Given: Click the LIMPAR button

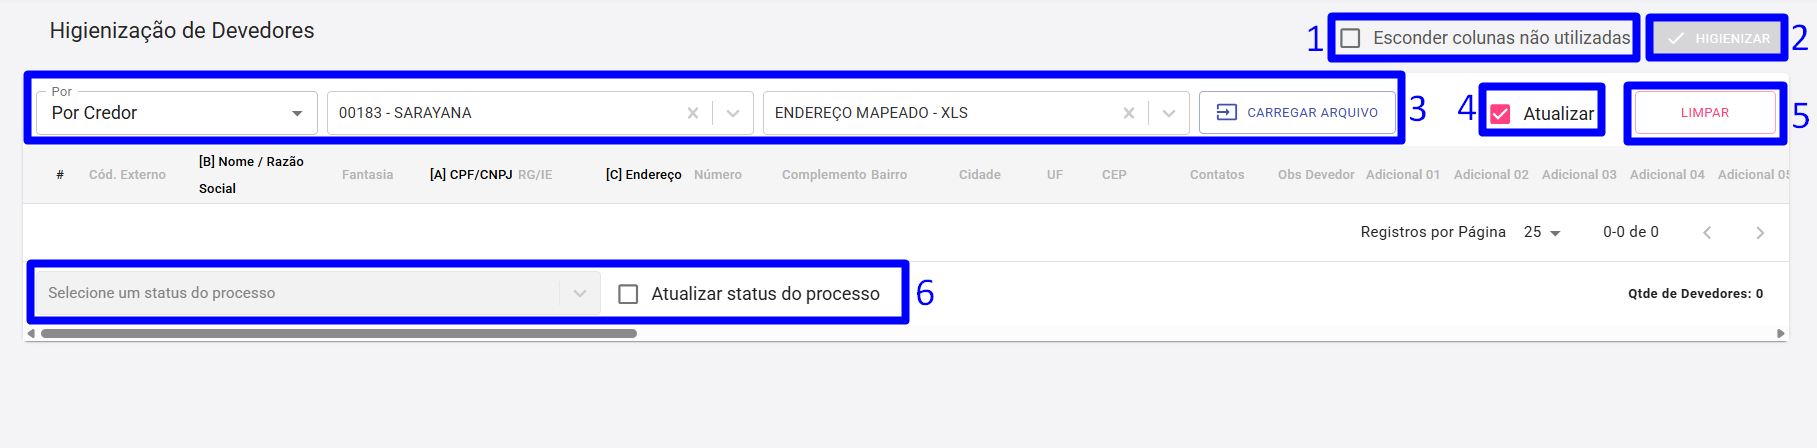Looking at the screenshot, I should 1705,113.
